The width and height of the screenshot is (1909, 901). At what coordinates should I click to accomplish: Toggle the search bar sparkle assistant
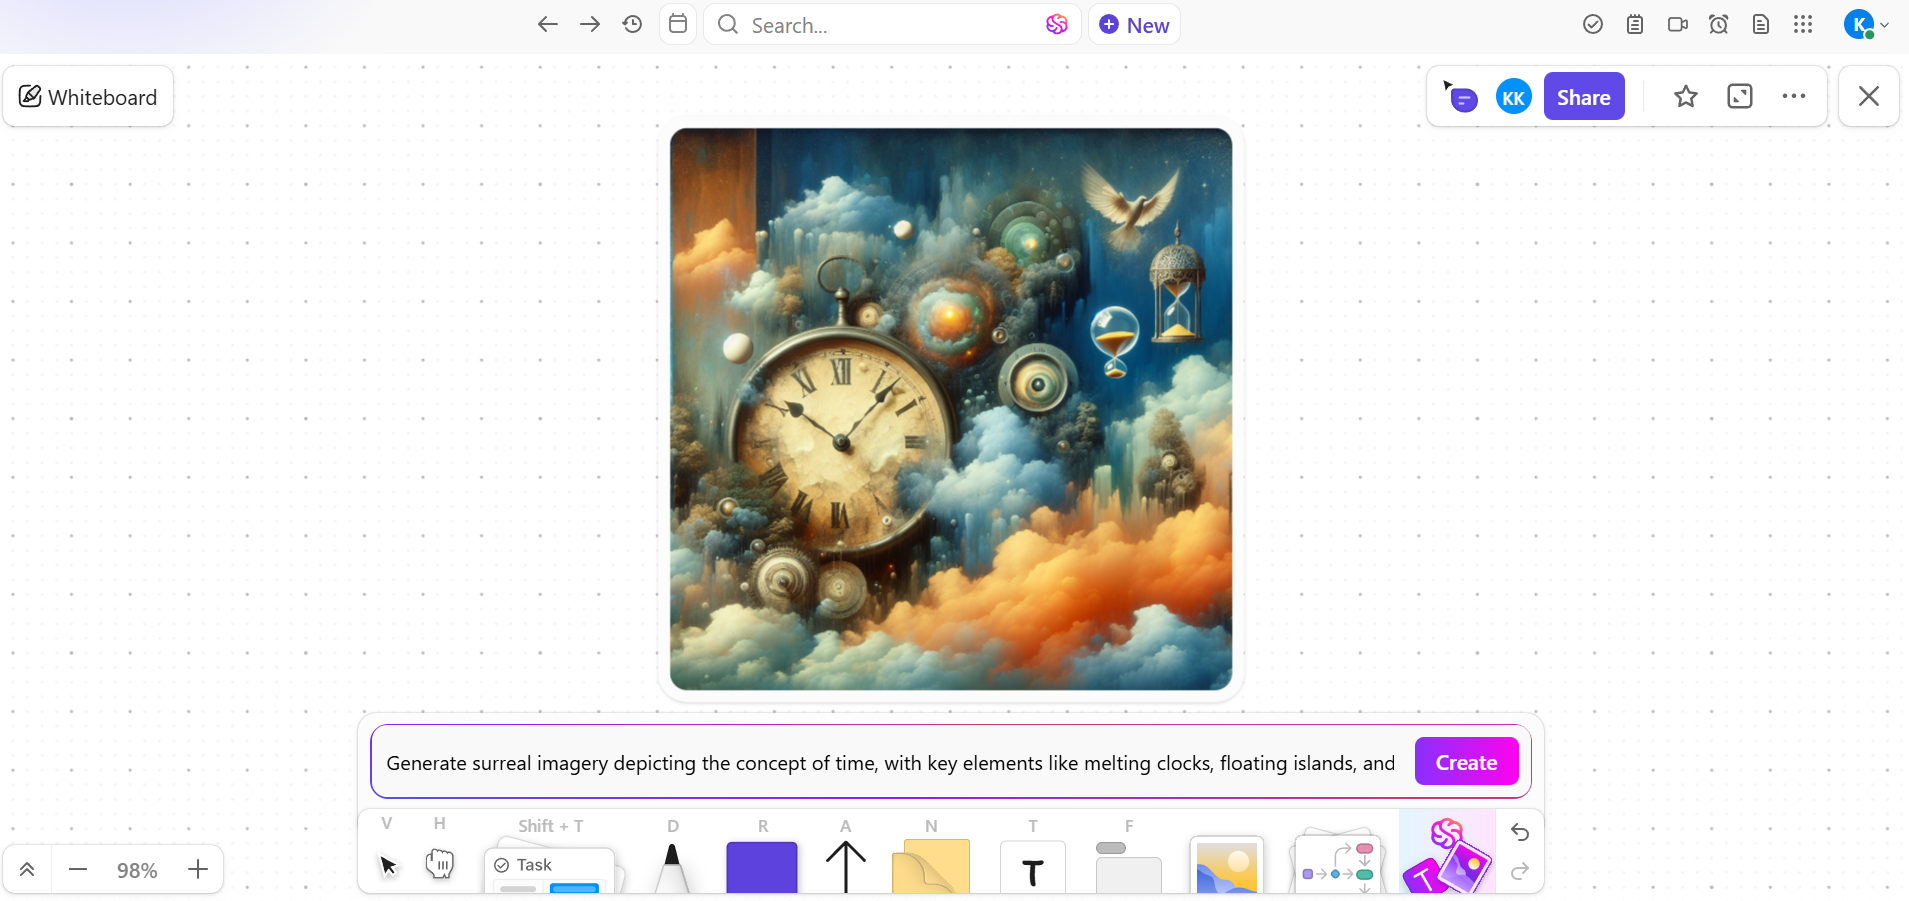1057,24
